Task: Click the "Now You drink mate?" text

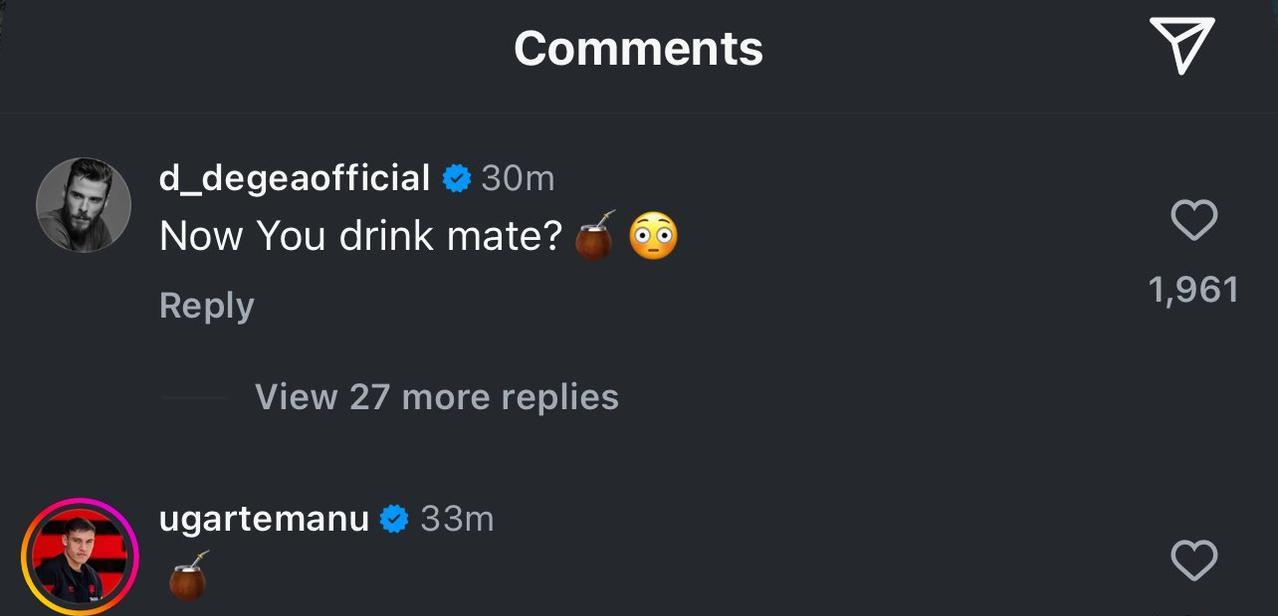Action: click(360, 236)
